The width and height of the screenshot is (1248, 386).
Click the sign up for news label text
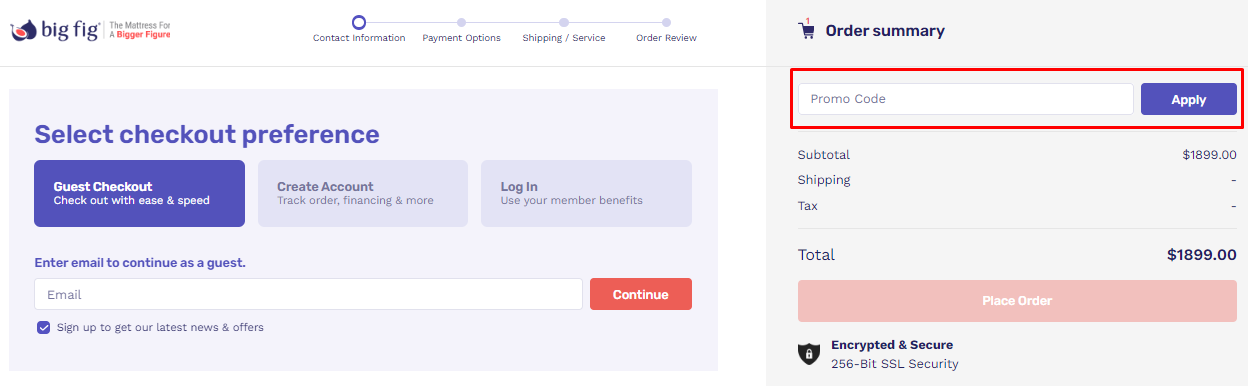click(160, 327)
